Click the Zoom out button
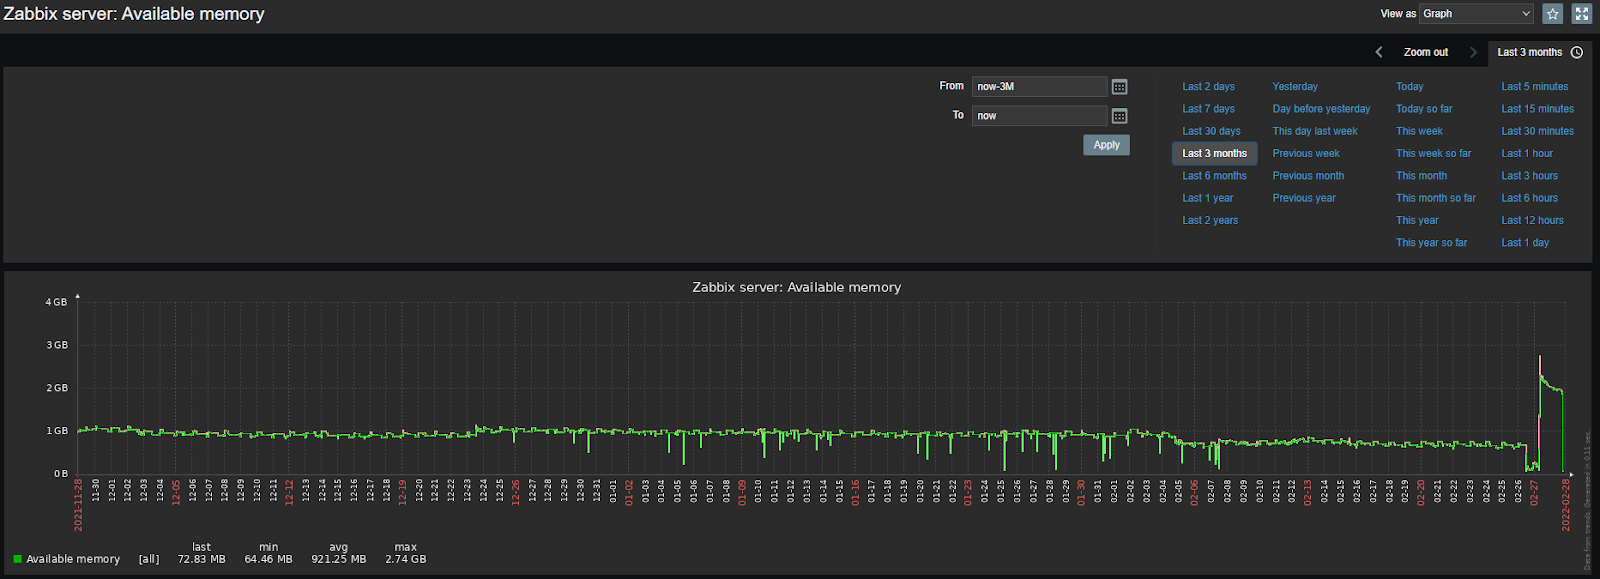The image size is (1600, 579). 1426,52
